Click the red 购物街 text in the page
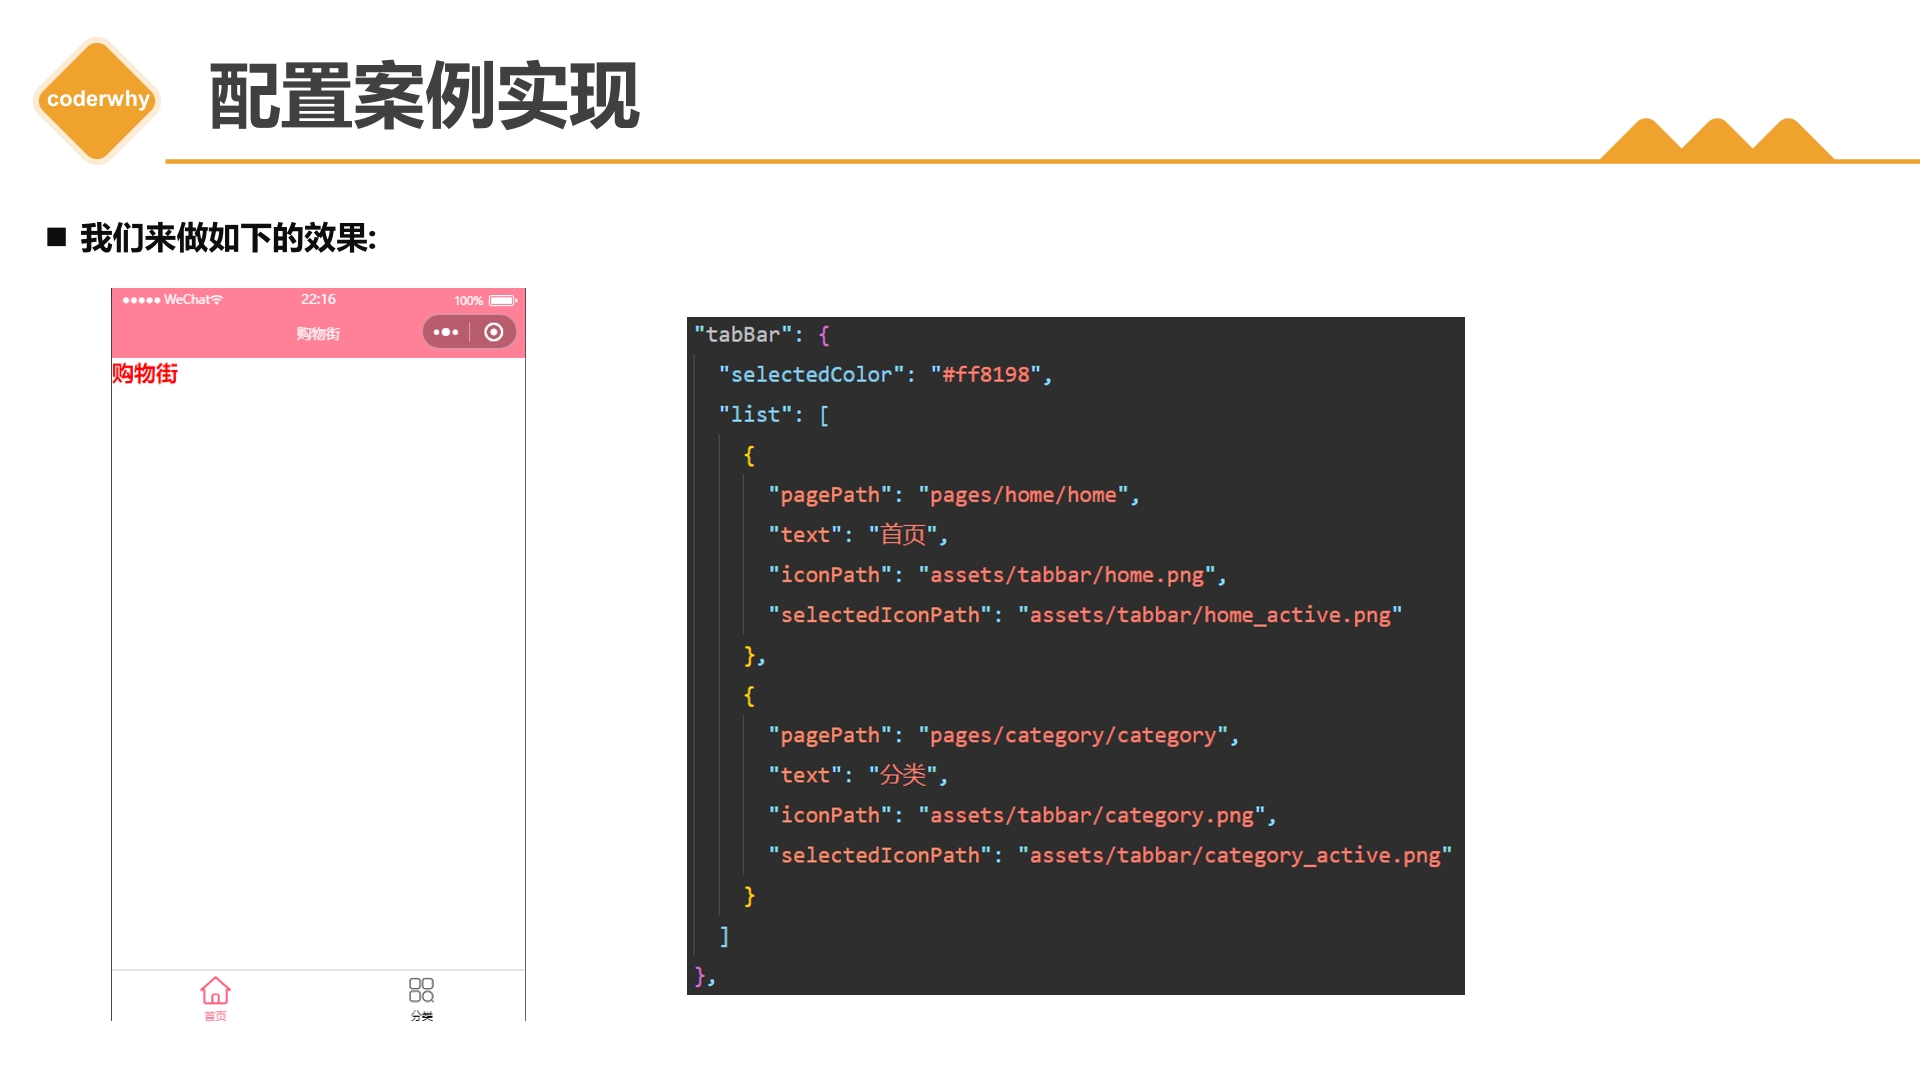Screen dimensions: 1920x1080 pyautogui.click(x=145, y=373)
